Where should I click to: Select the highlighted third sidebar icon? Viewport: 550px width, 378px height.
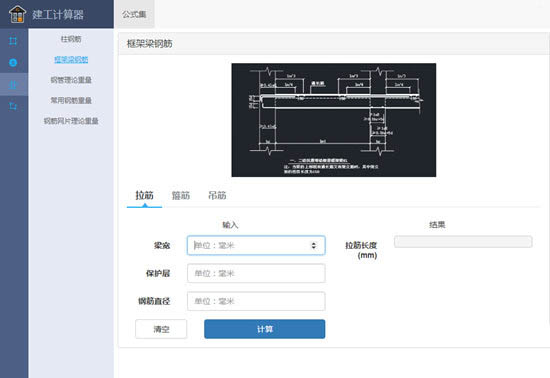(13, 85)
